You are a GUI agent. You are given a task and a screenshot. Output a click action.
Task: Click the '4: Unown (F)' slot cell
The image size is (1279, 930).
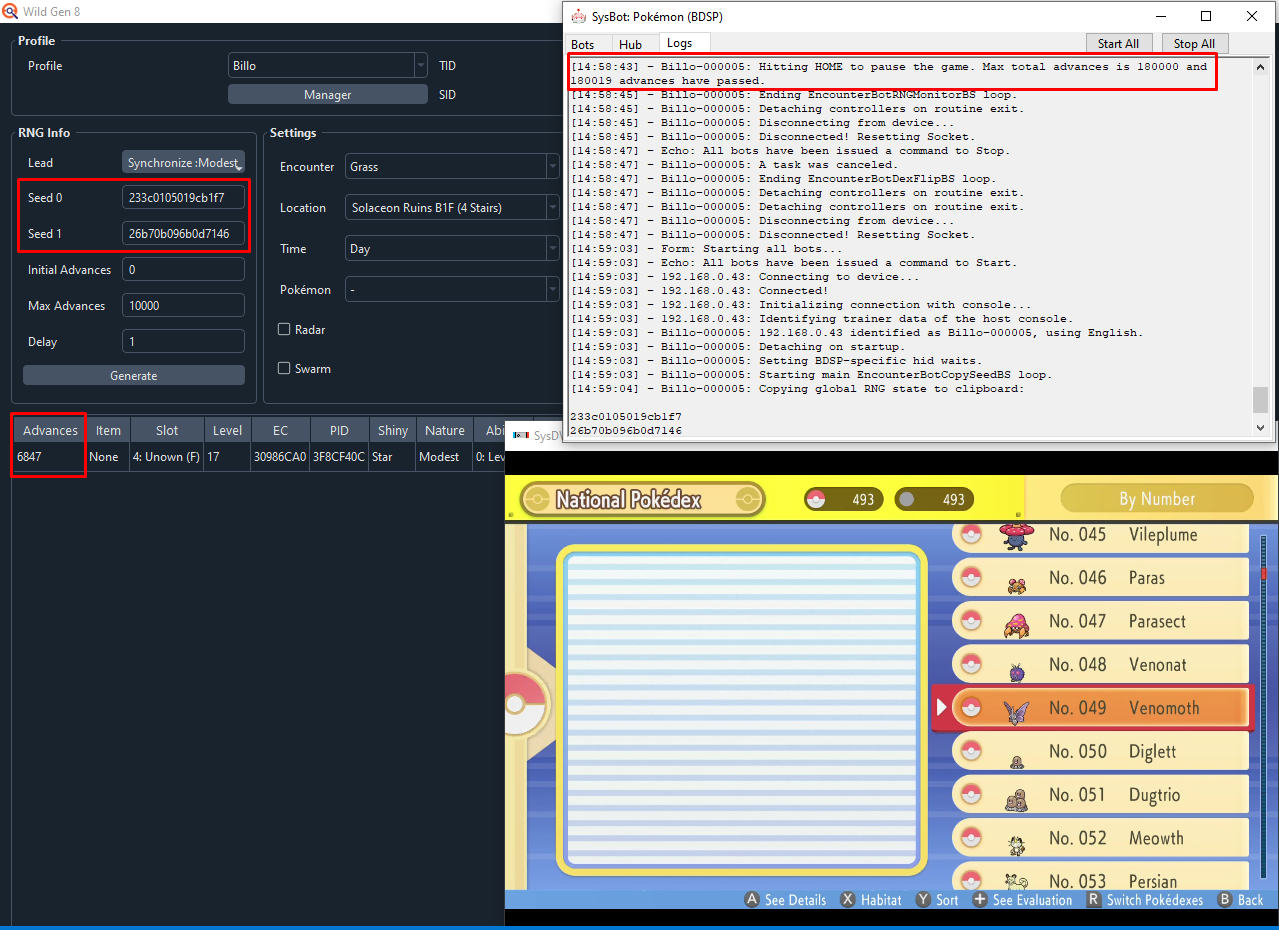coord(167,457)
